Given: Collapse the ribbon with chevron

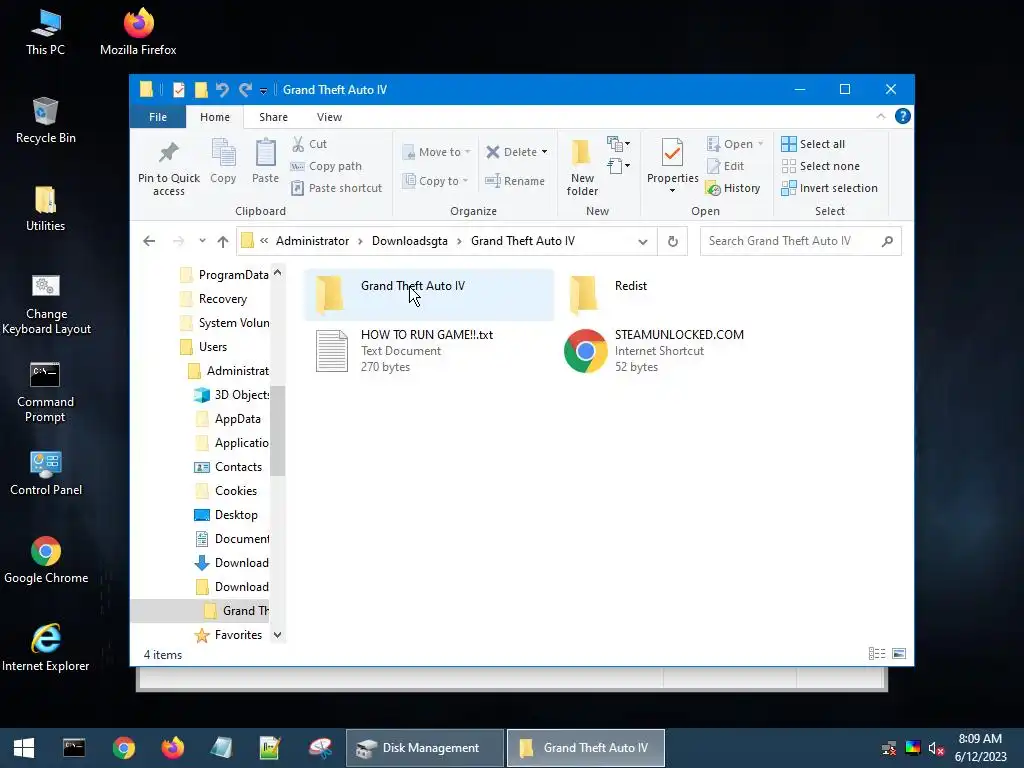Looking at the screenshot, I should coord(880,116).
